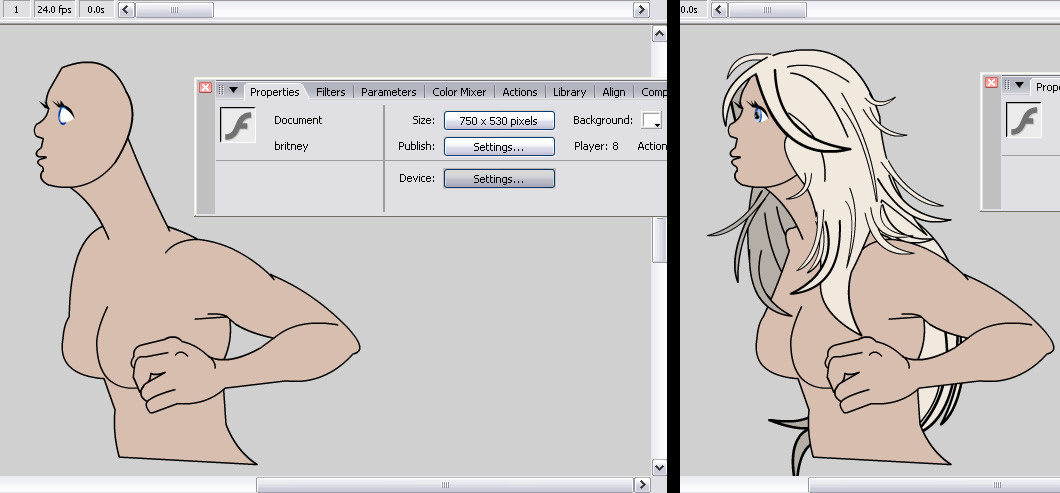Click timeline scroll right arrow in bald-figure window

642,9
